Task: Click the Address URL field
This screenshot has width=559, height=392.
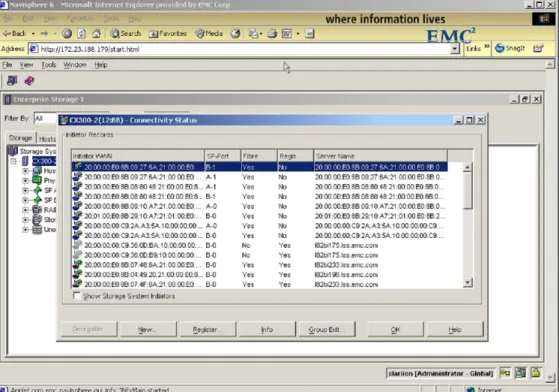Action: (x=240, y=49)
